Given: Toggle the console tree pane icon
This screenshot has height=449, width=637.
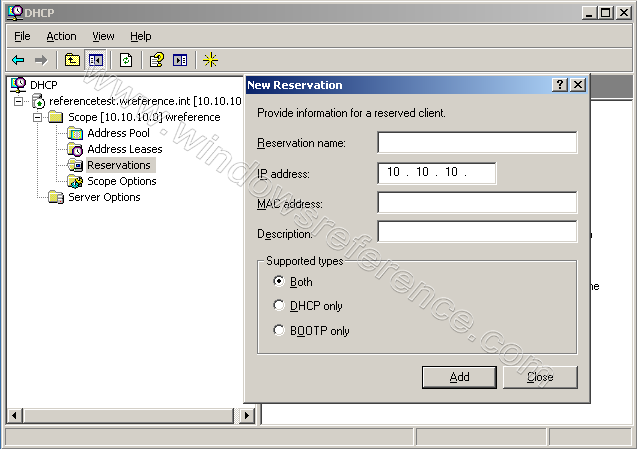Looking at the screenshot, I should 95,60.
